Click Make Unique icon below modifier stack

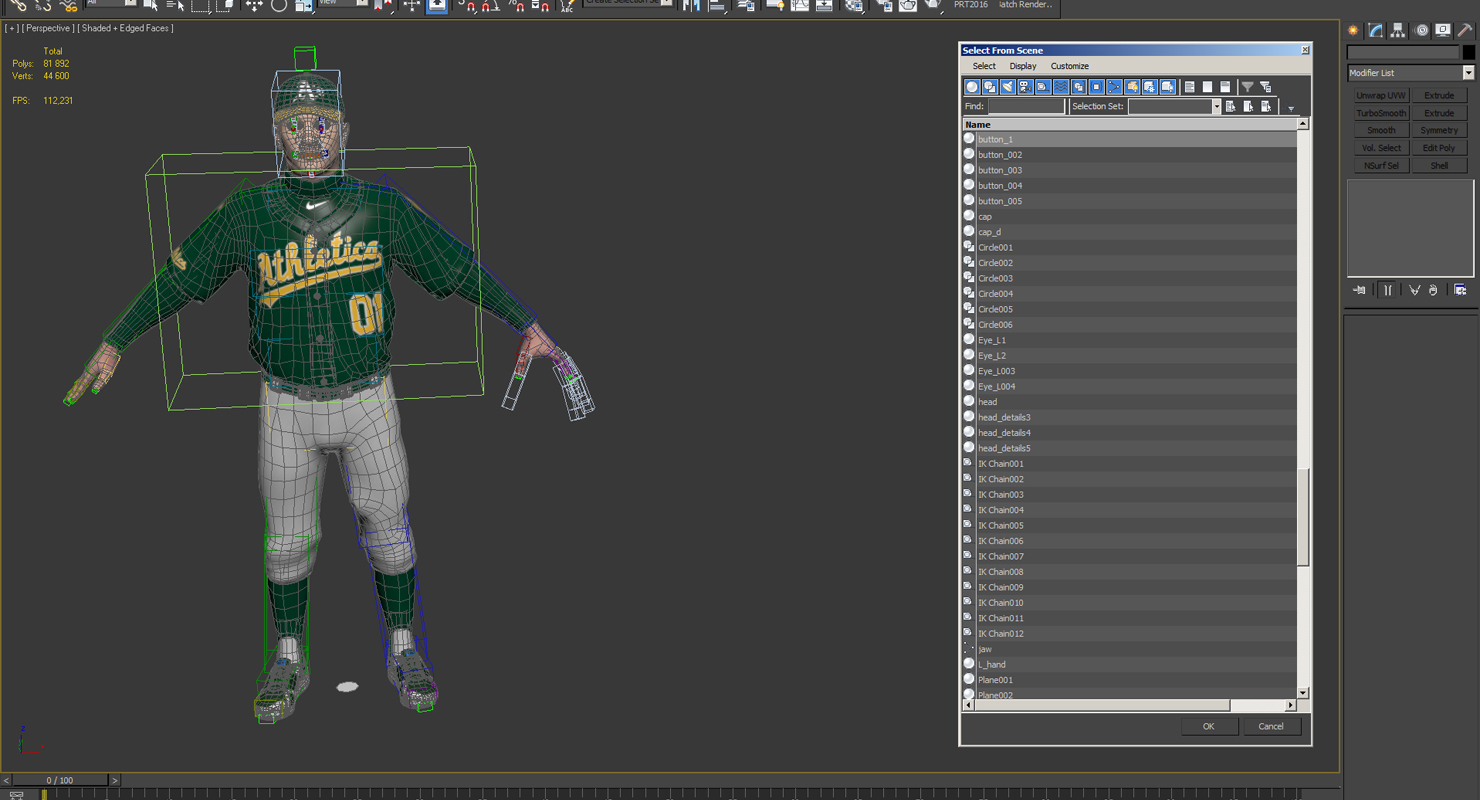(1414, 290)
